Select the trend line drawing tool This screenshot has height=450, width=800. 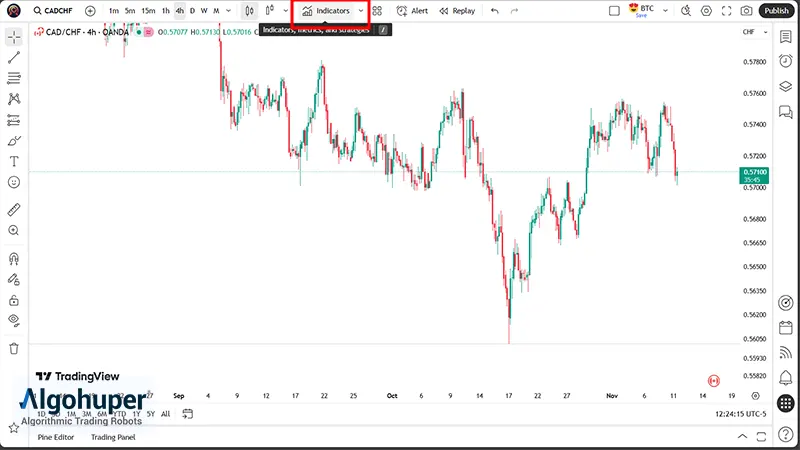[x=14, y=57]
